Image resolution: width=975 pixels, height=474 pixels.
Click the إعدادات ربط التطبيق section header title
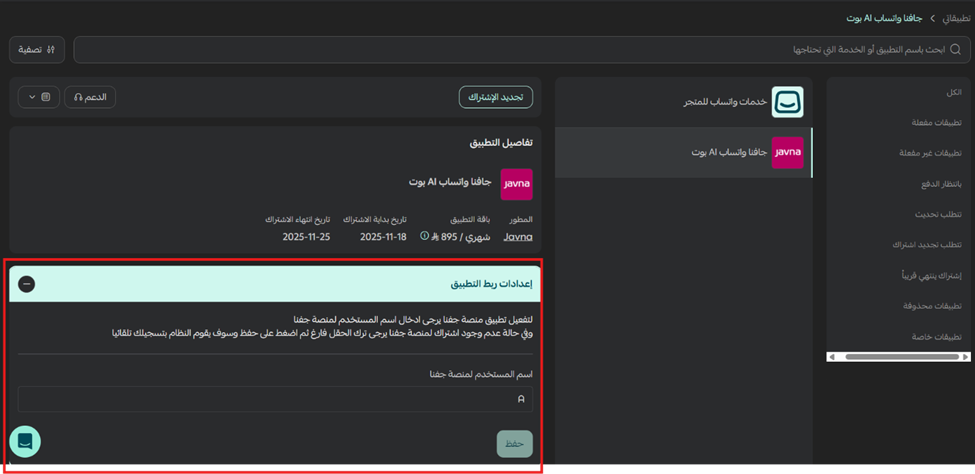click(x=491, y=284)
